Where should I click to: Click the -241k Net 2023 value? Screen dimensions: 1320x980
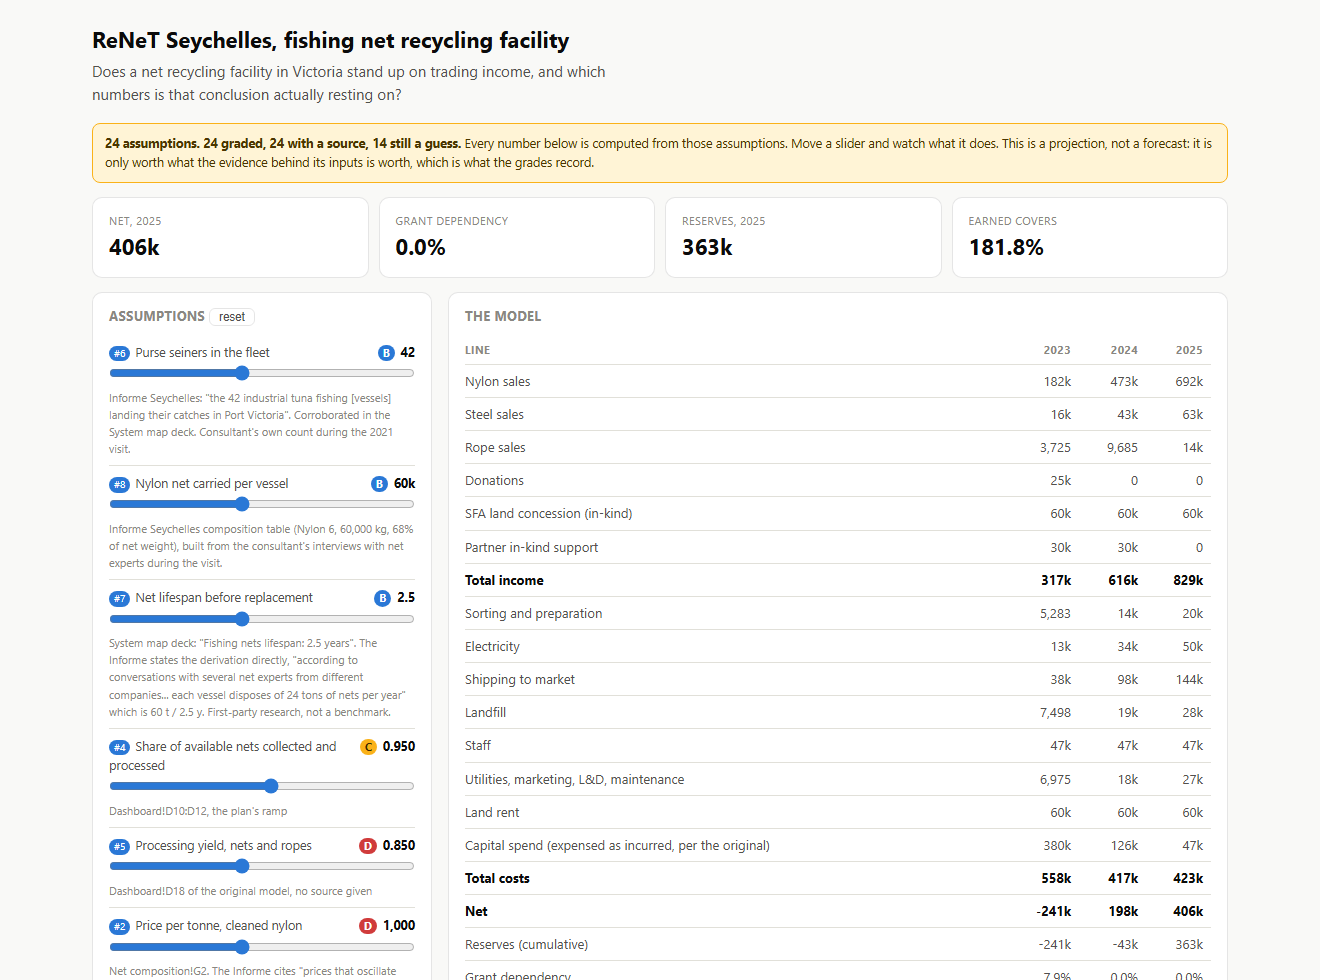1053,912
